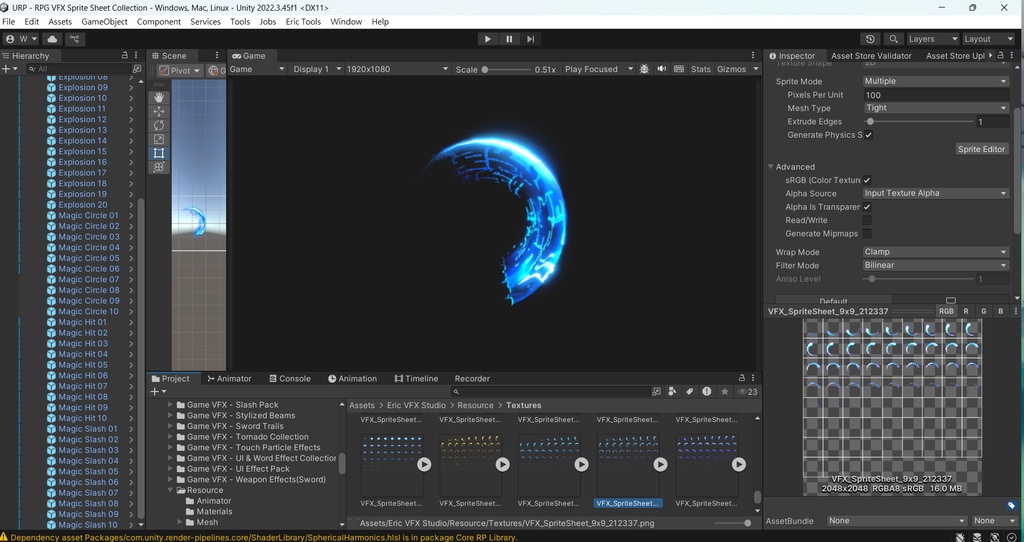Collapse the Resource folder in Project tree
The image size is (1024, 542).
pos(171,490)
